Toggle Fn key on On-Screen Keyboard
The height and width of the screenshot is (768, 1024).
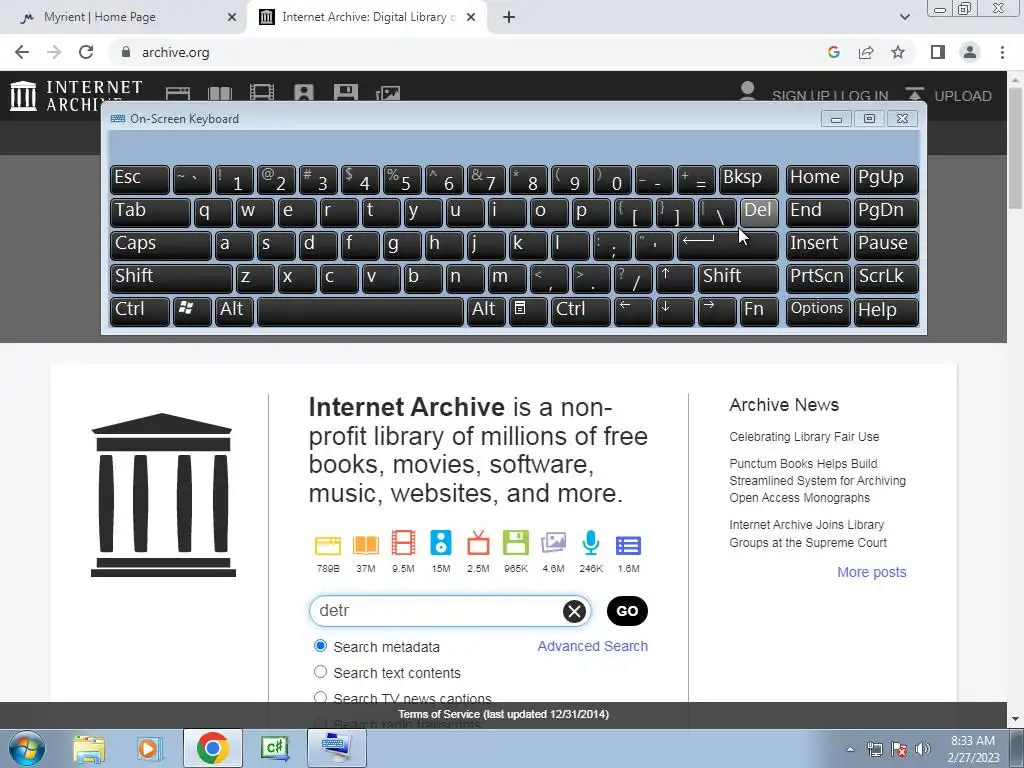760,311
